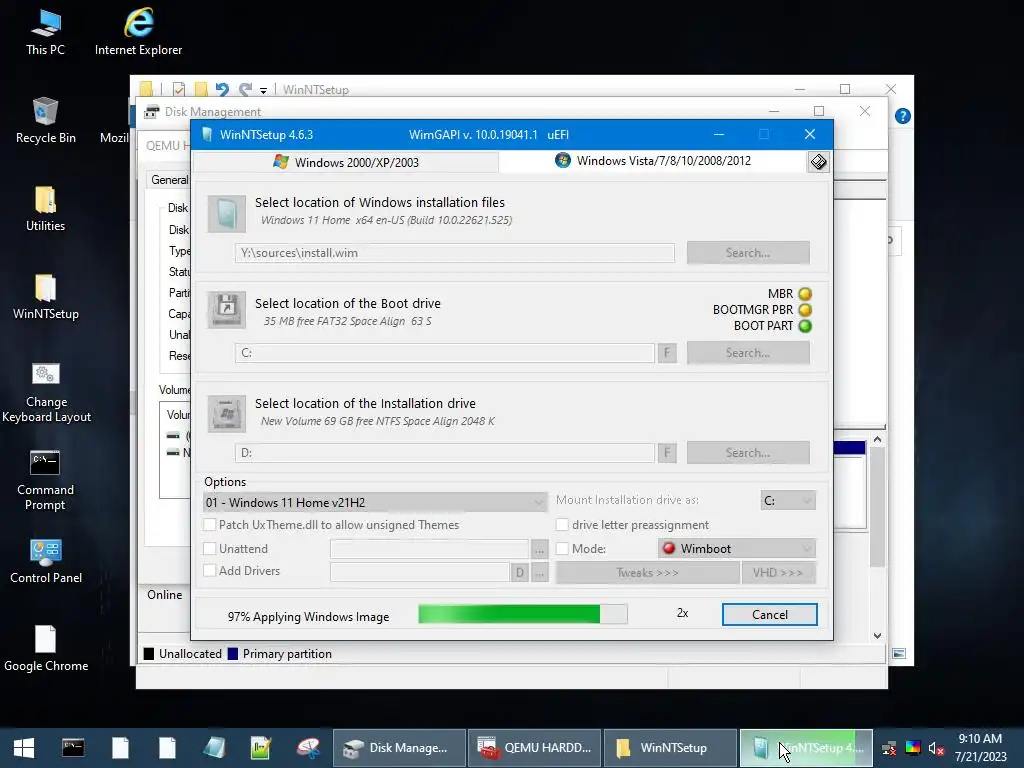Click the blue notebook taskbar shortcut

pos(214,748)
